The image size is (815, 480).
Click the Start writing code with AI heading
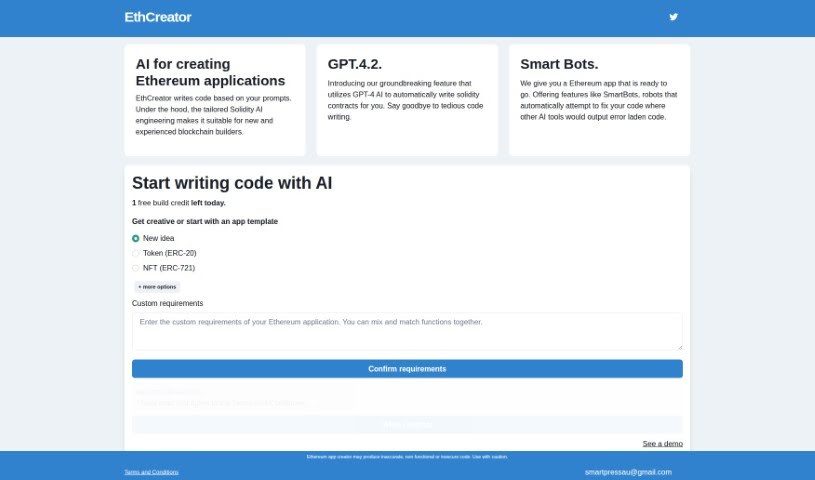[232, 183]
